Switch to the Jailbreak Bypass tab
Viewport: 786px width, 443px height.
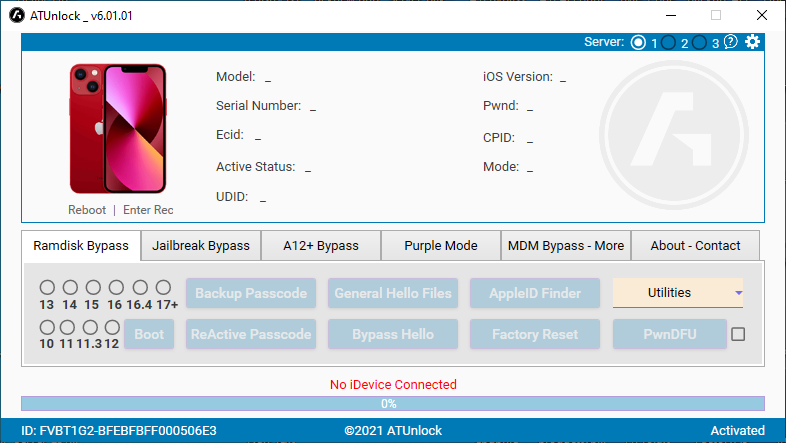(201, 245)
